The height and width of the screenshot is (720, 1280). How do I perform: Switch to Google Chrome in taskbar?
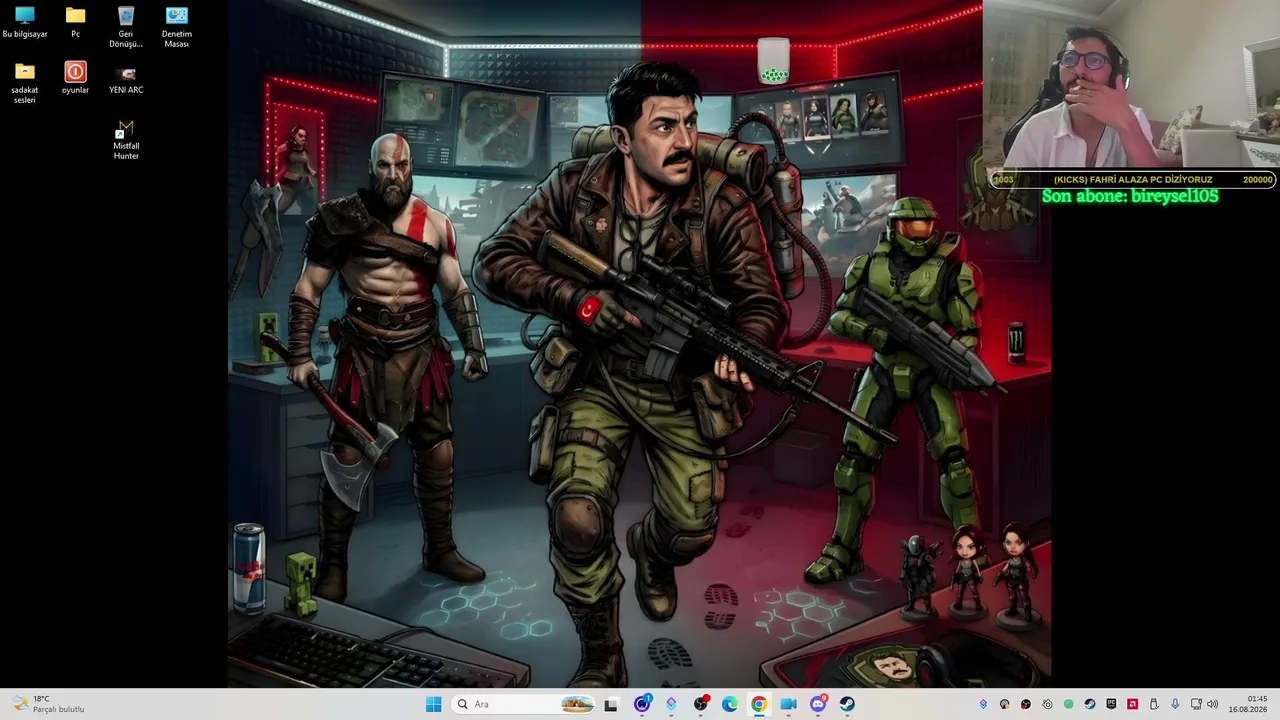(759, 704)
